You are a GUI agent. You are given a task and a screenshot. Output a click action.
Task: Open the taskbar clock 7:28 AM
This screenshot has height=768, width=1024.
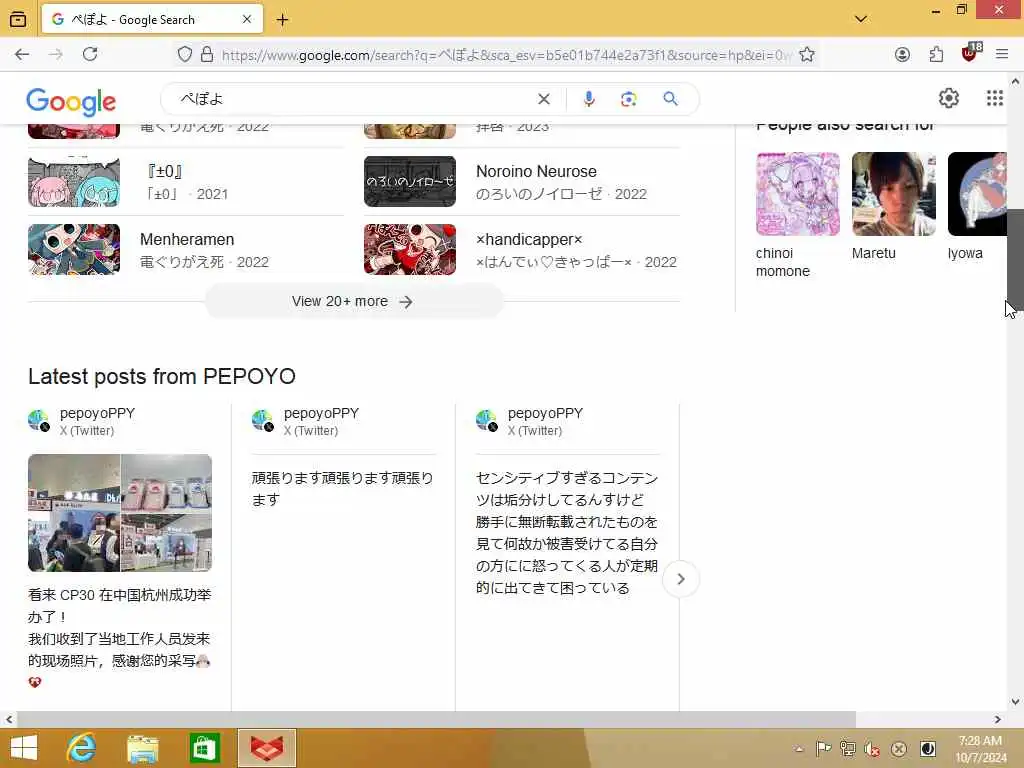(980, 749)
